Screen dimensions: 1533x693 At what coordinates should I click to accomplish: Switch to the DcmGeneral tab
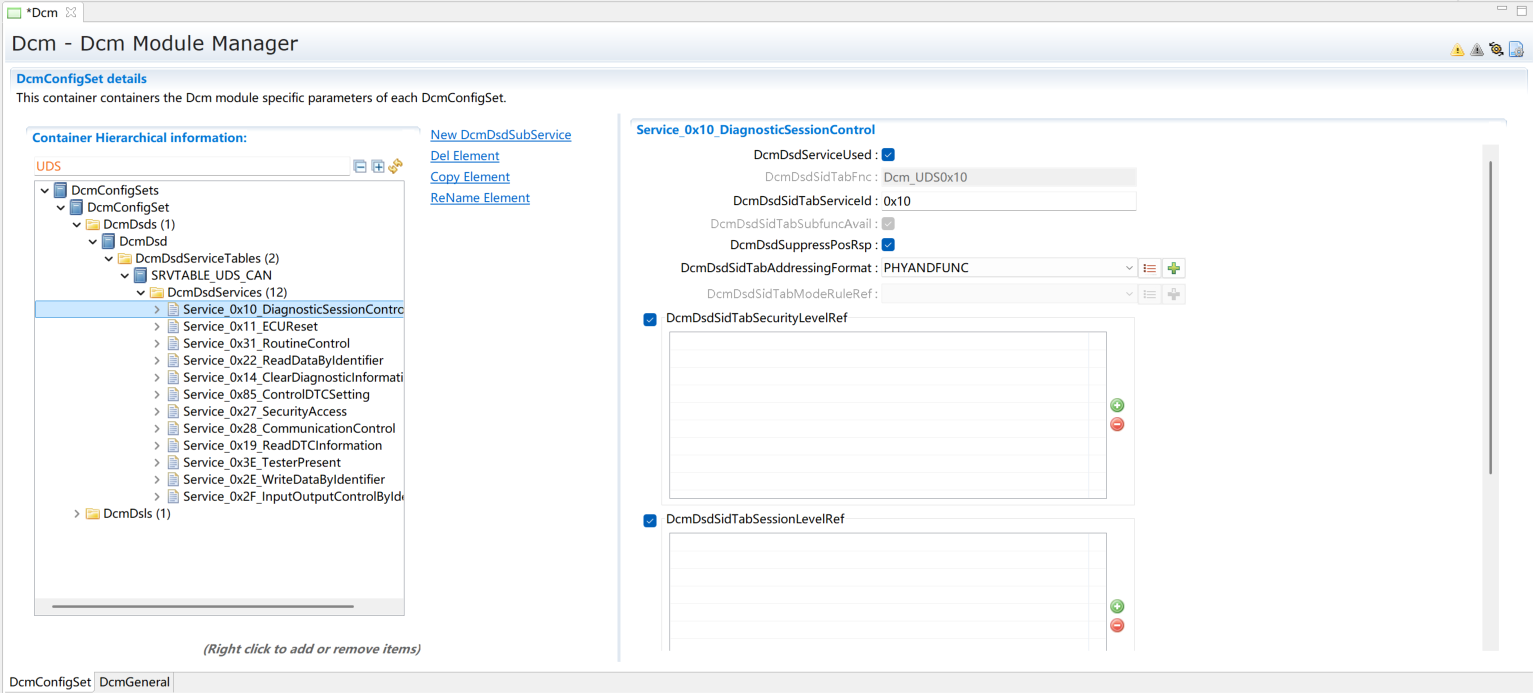click(135, 682)
